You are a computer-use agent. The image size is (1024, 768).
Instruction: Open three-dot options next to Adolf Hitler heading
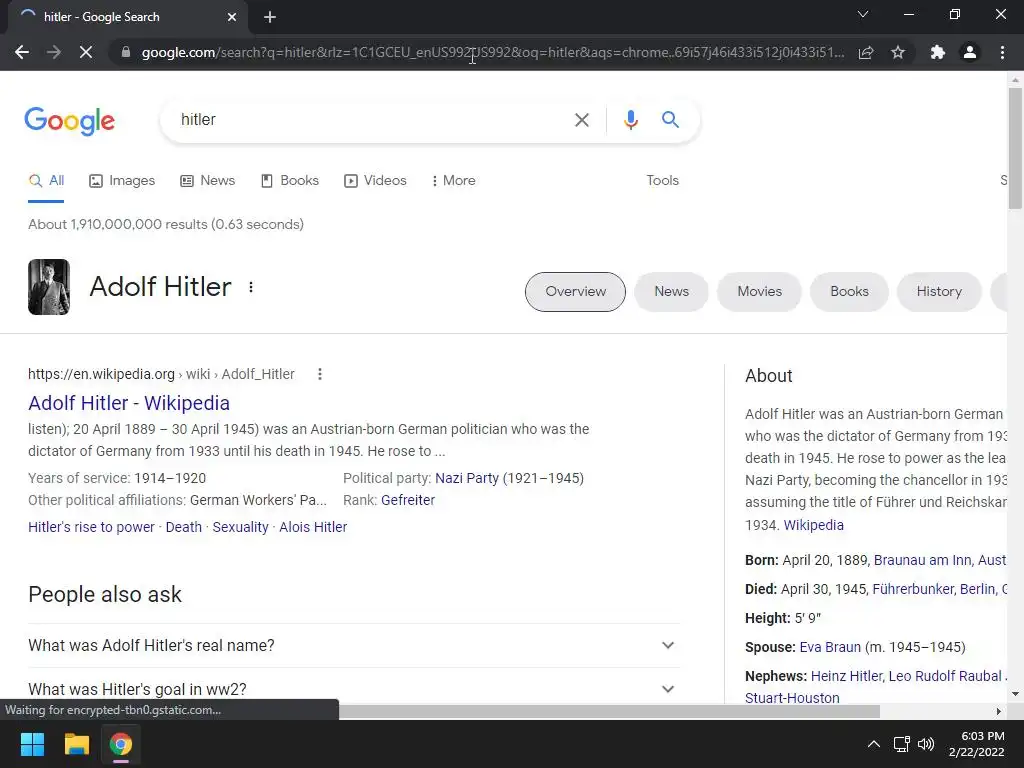pyautogui.click(x=251, y=287)
